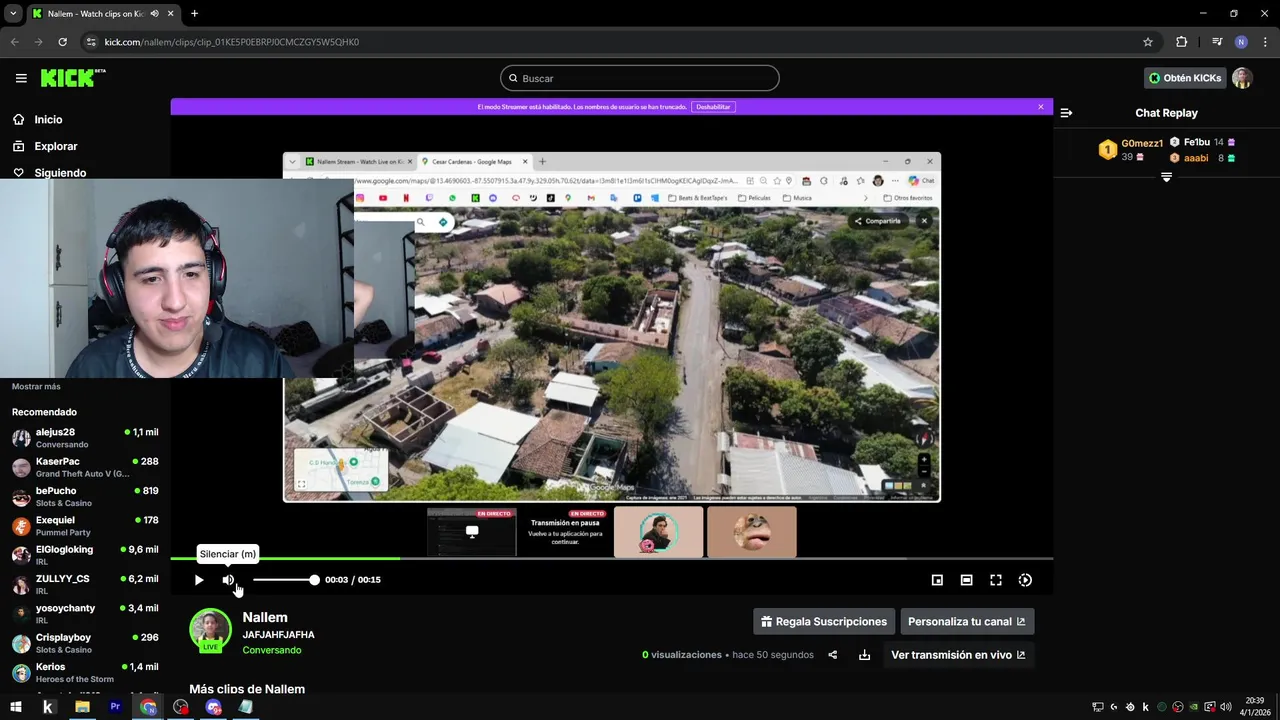Click Personaliza tu canal button

pos(967,622)
